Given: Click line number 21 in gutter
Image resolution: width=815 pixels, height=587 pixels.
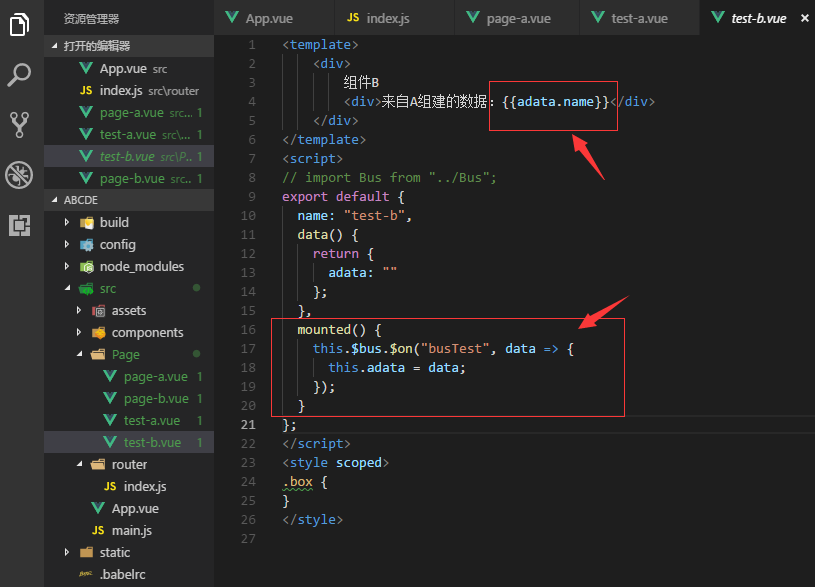Looking at the screenshot, I should [x=248, y=425].
